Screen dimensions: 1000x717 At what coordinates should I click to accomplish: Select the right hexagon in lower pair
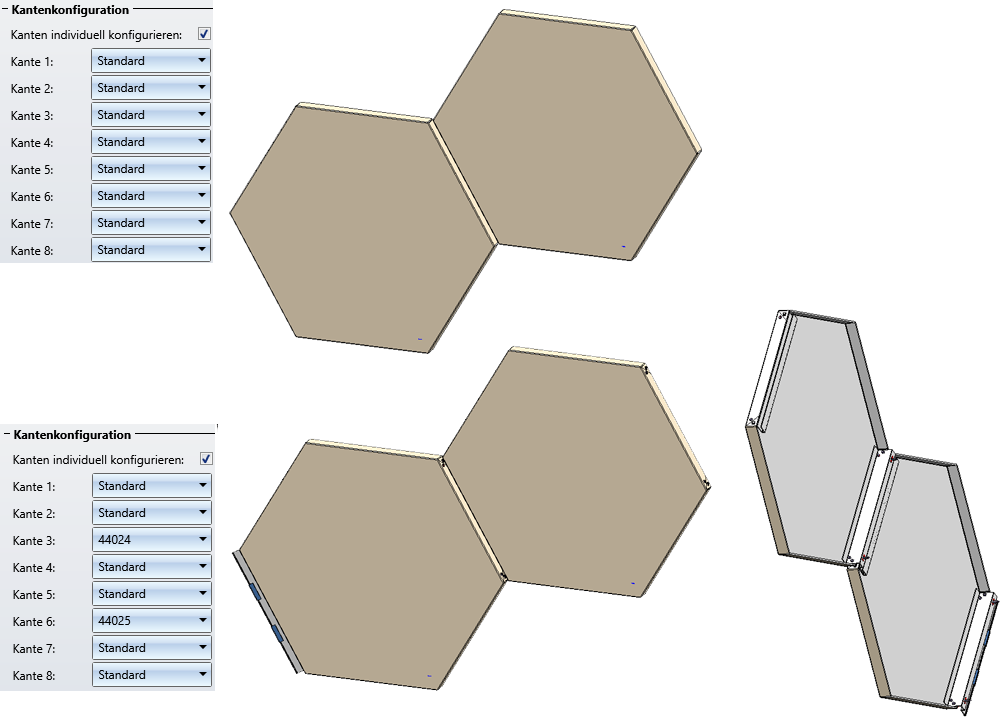pos(577,472)
